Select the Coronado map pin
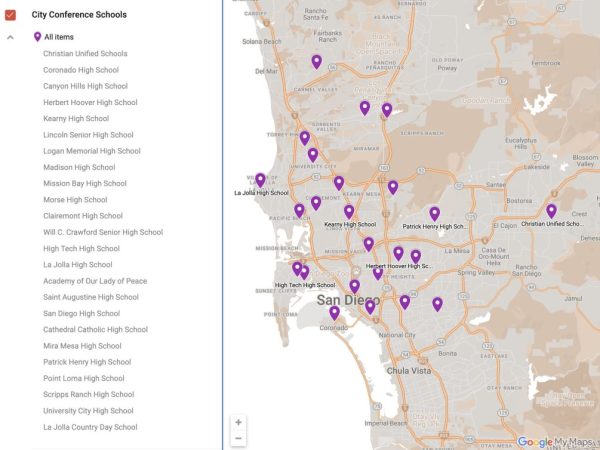Screen dimensions: 600x450 coord(334,313)
